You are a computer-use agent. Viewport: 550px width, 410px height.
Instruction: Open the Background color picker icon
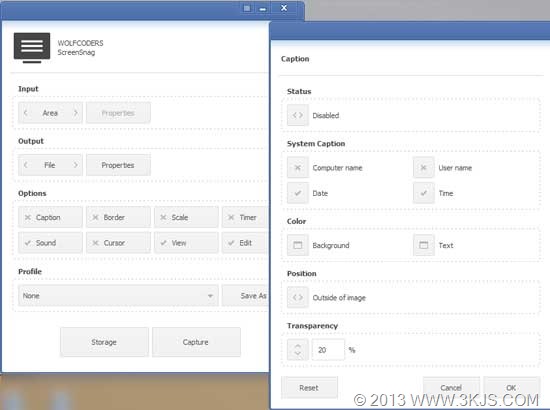(x=298, y=245)
